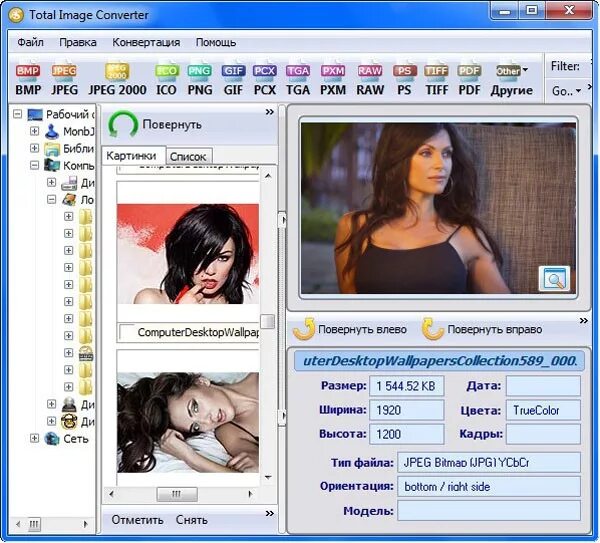Click the Цвета TrueColor field
This screenshot has height=543, width=600.
tap(543, 410)
